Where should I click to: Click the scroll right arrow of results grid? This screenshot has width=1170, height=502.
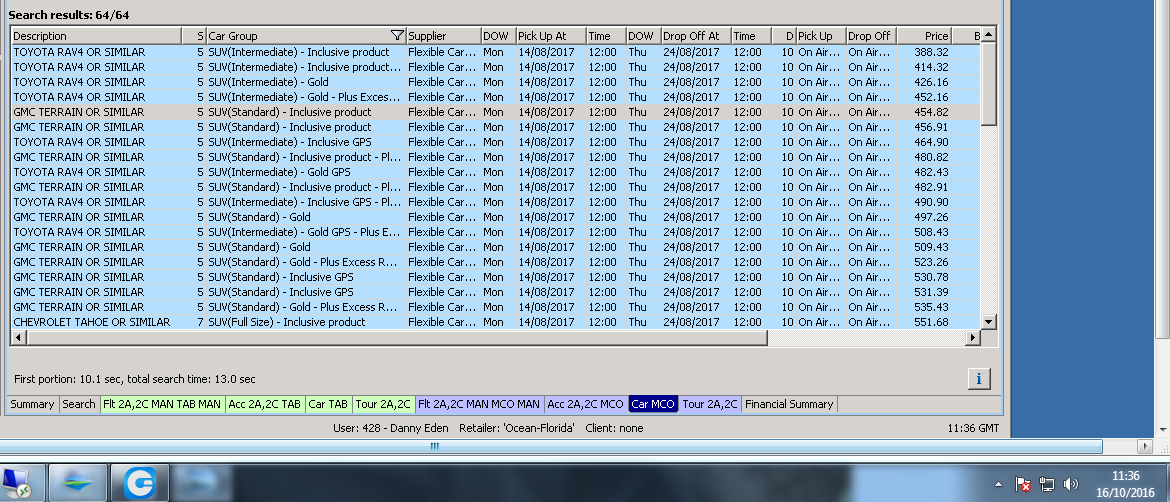(972, 338)
